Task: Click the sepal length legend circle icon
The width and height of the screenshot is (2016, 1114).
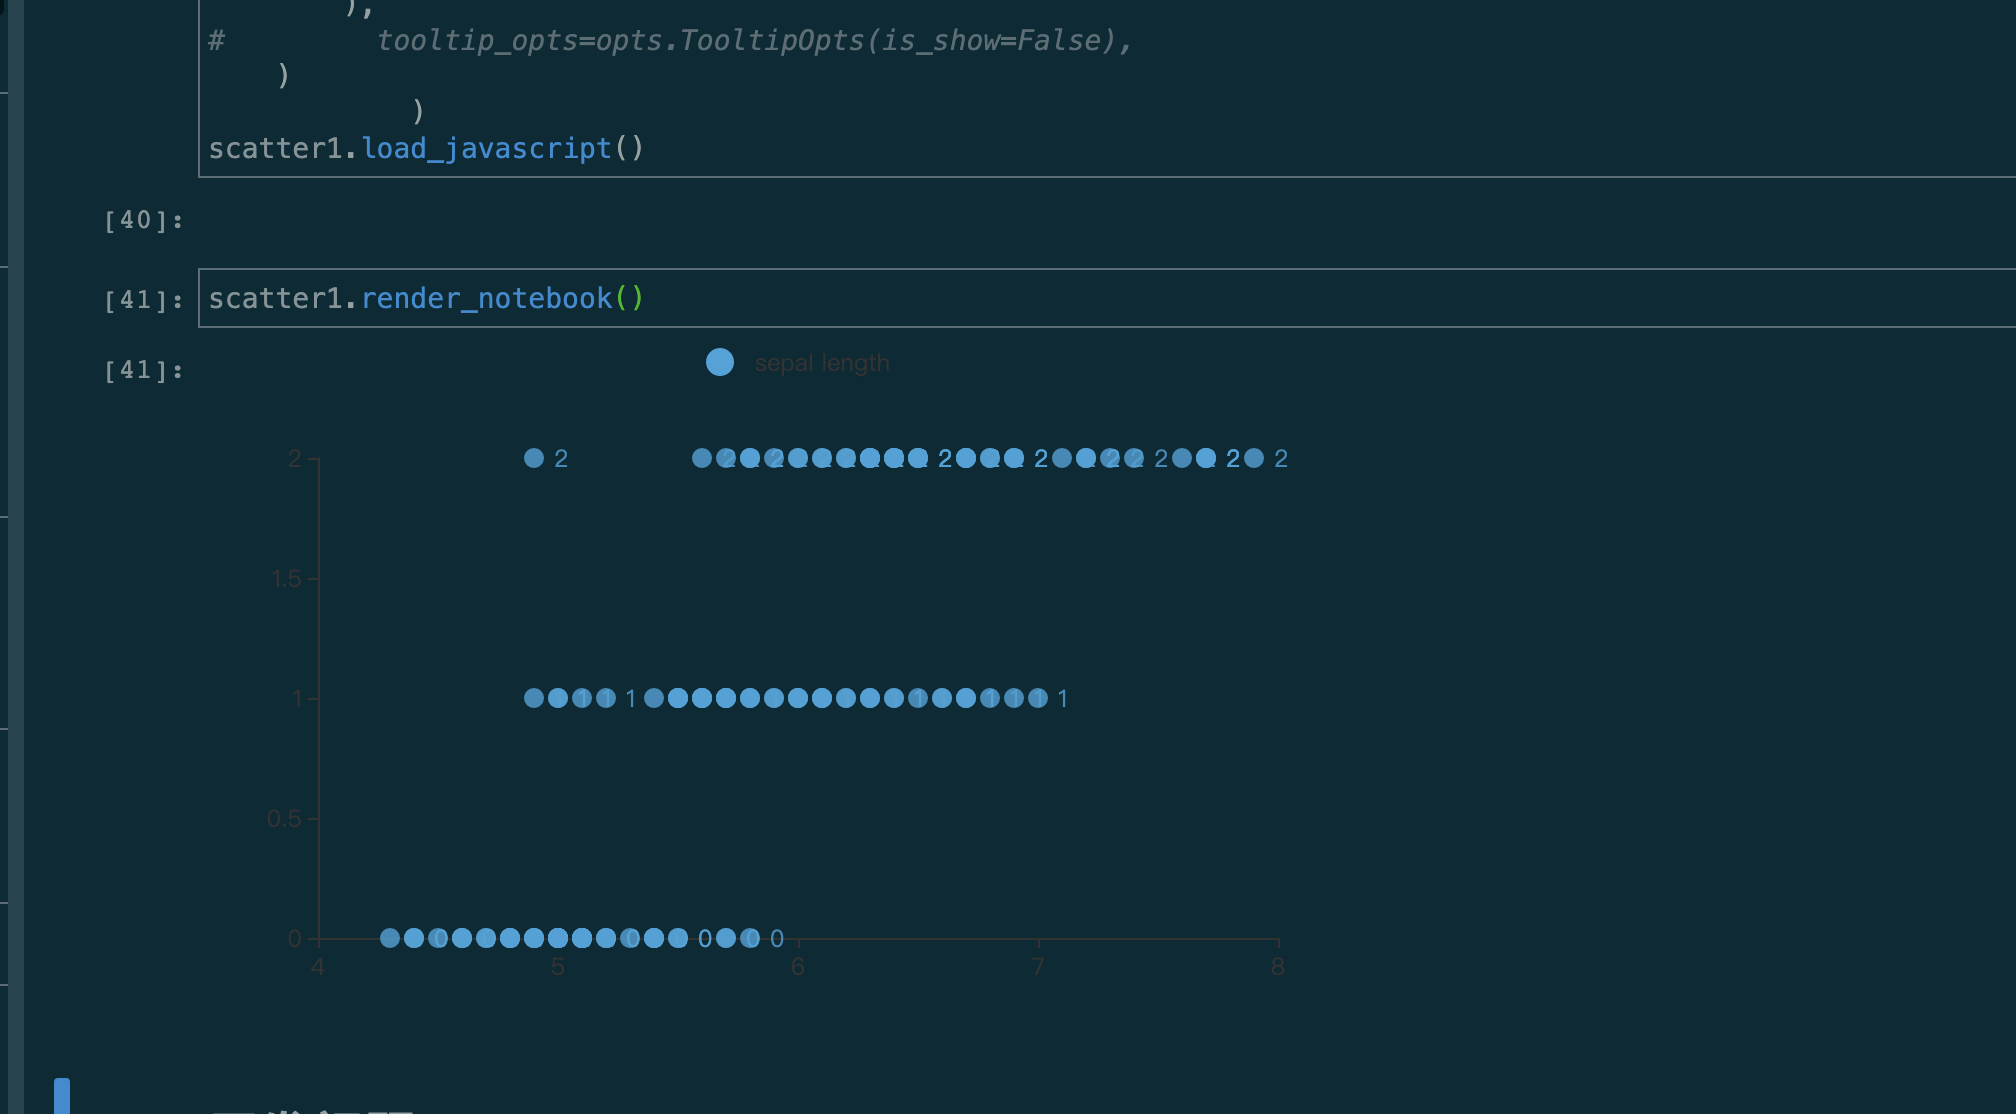Action: (x=719, y=362)
